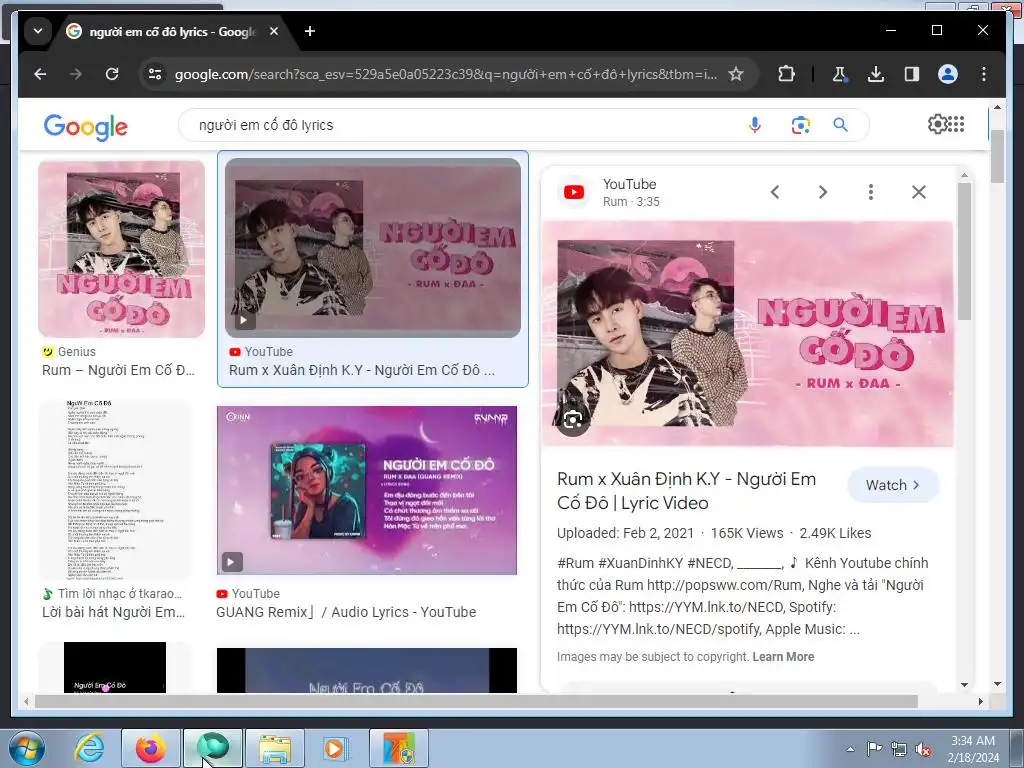Open the Chrome three-dot menu
The image size is (1024, 768).
[x=984, y=74]
